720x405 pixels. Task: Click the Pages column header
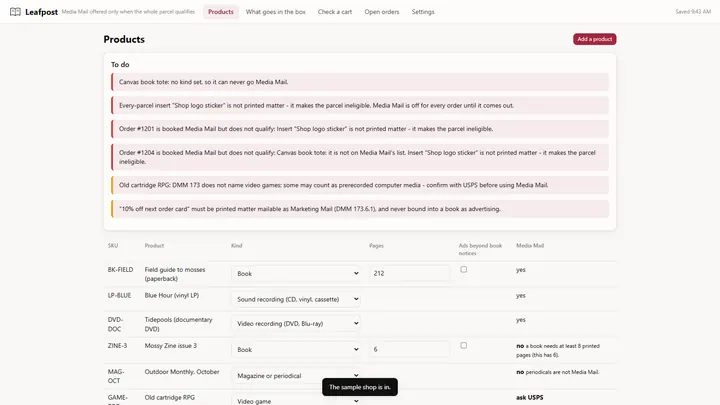click(376, 246)
